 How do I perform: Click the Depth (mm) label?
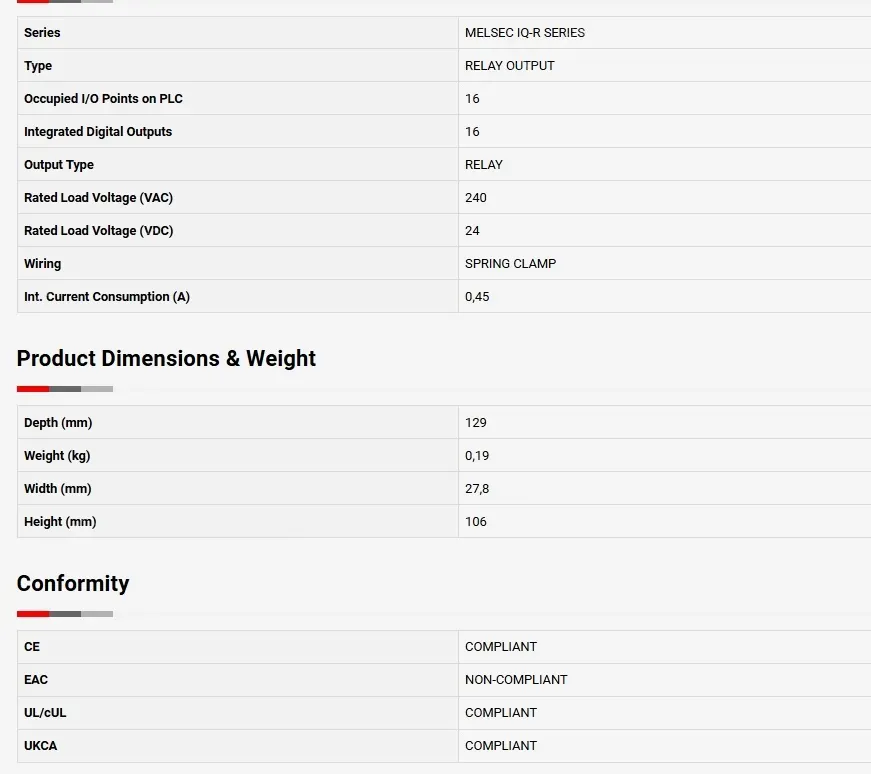pos(58,423)
